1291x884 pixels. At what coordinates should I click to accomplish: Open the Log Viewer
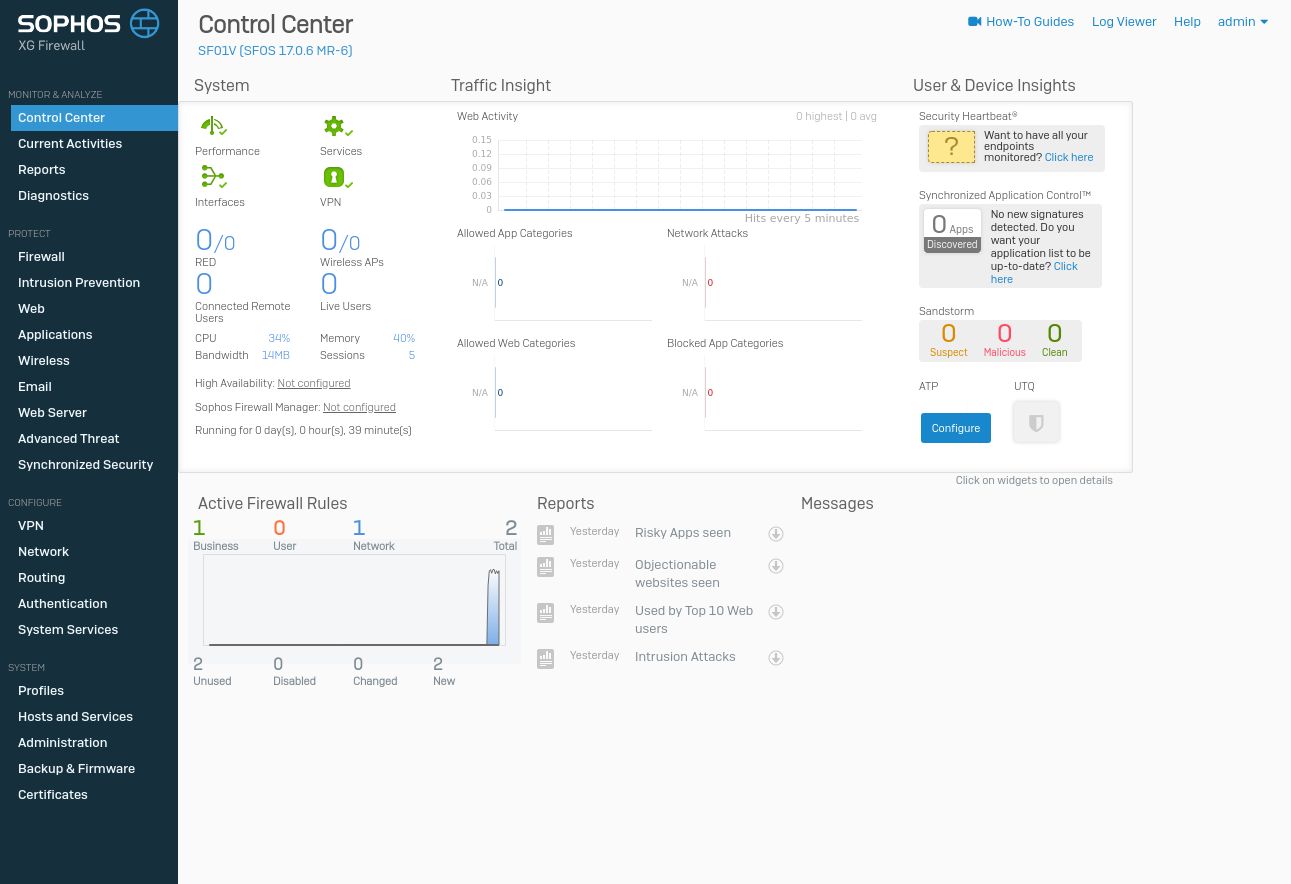tap(1123, 21)
